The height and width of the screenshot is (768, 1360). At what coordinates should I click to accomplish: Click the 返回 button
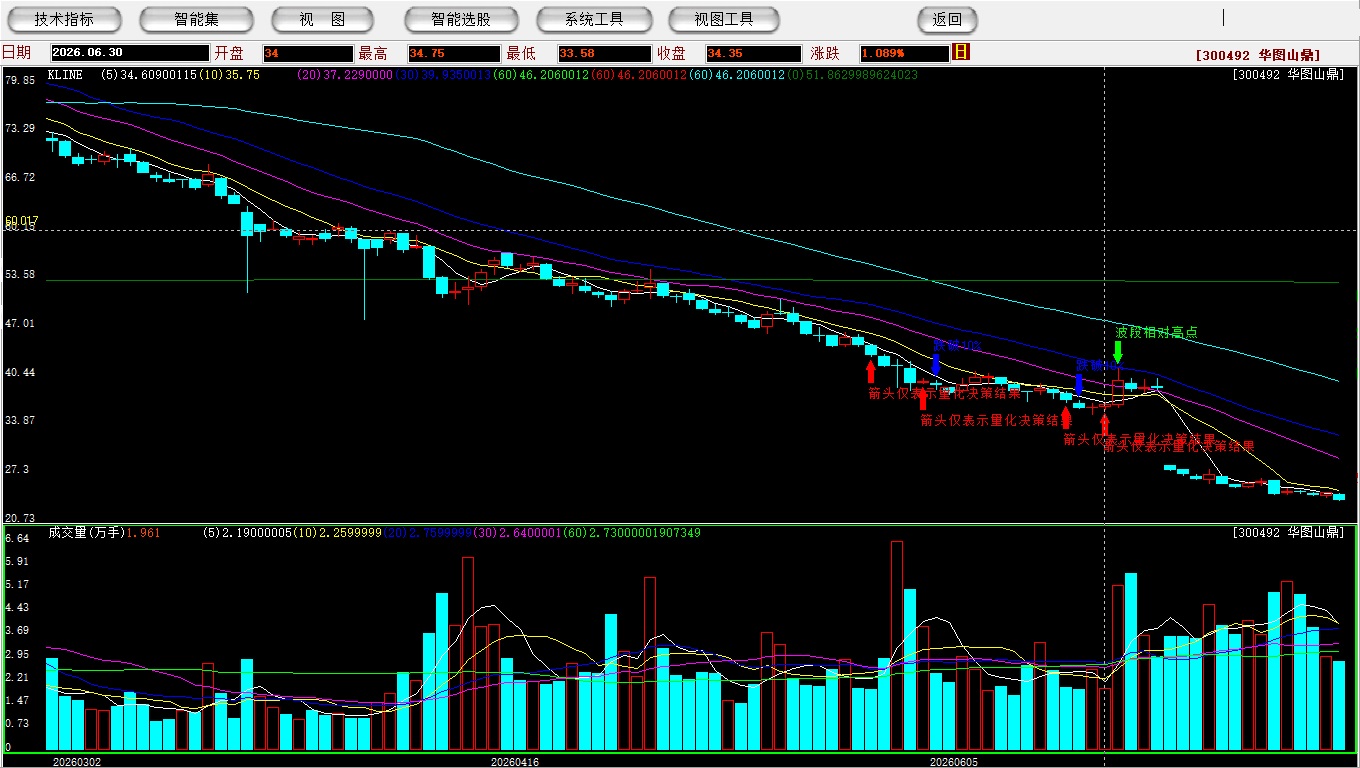tap(947, 19)
